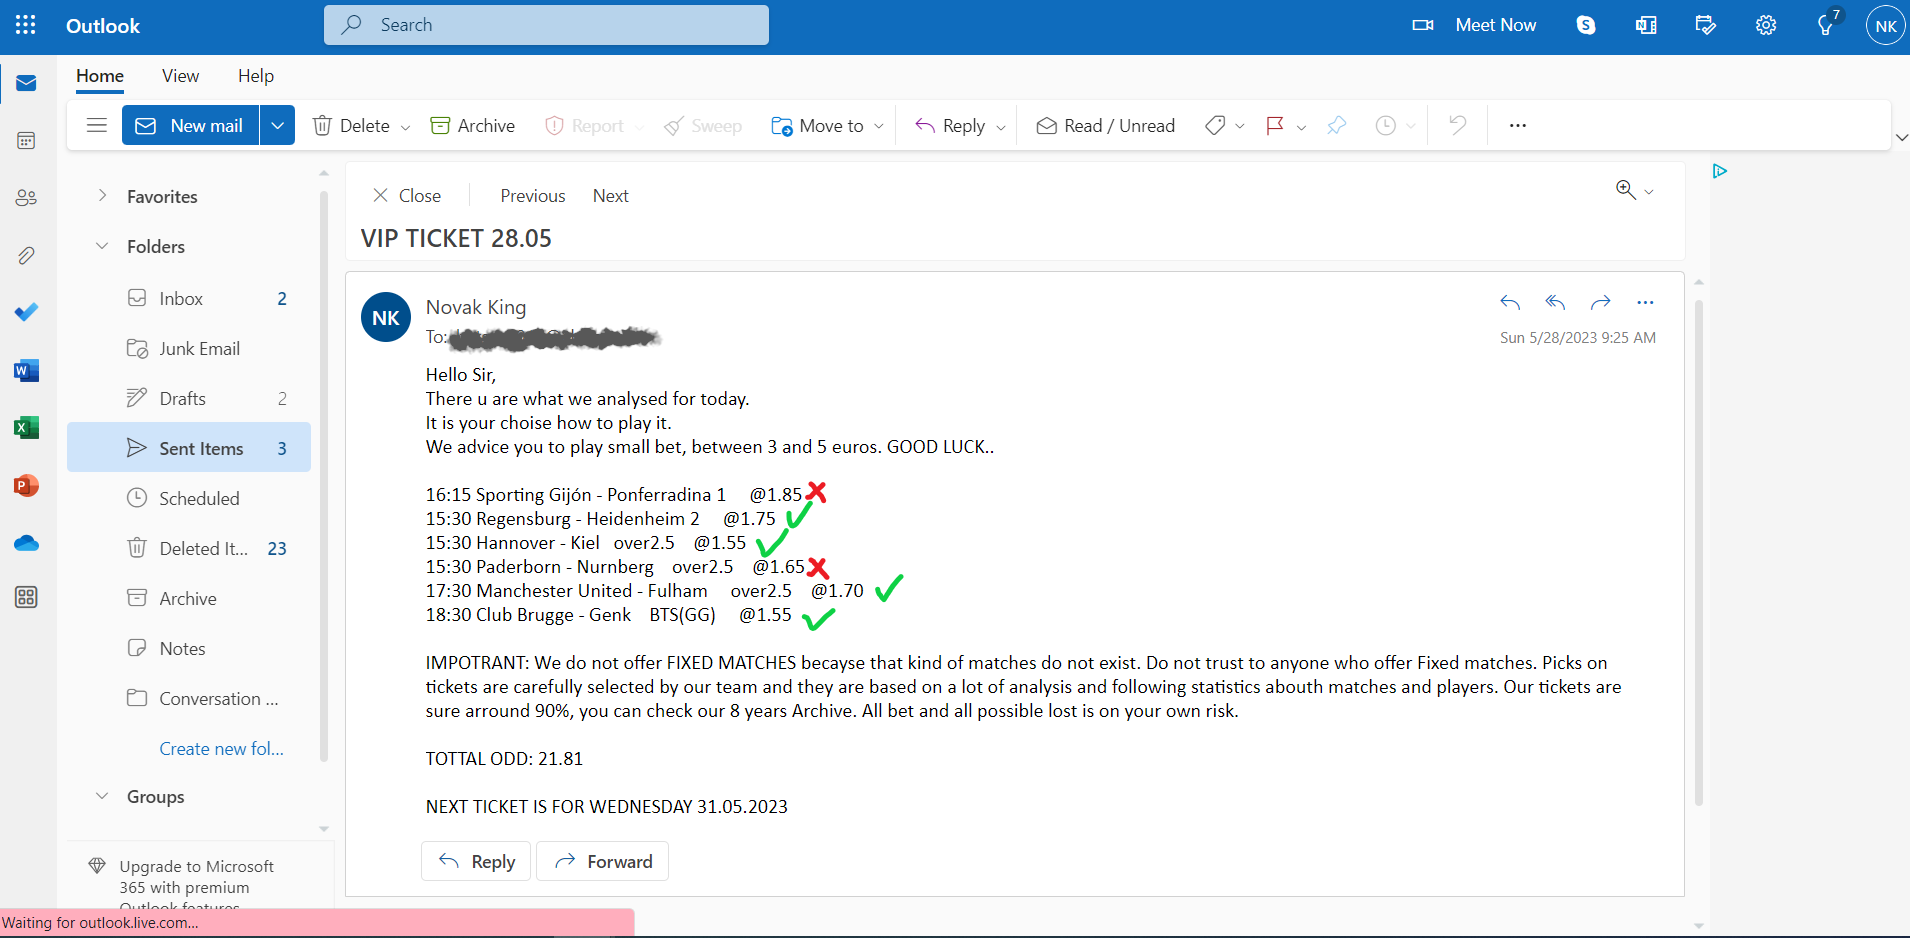Image resolution: width=1910 pixels, height=938 pixels.
Task: Open the Conversation History folder
Action: [189, 698]
